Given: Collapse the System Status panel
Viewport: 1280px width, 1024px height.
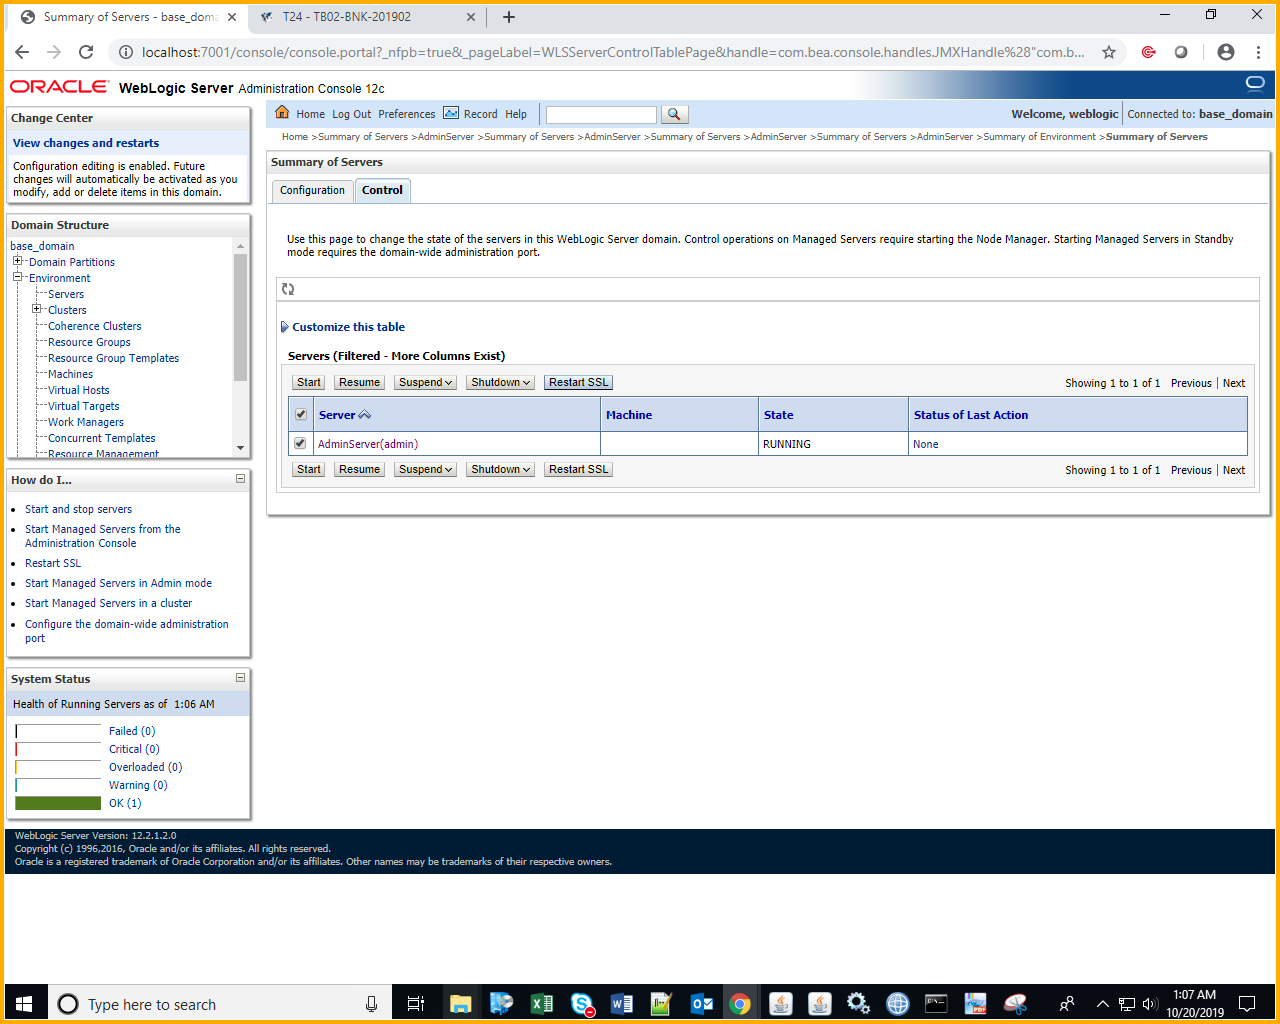Looking at the screenshot, I should (240, 678).
